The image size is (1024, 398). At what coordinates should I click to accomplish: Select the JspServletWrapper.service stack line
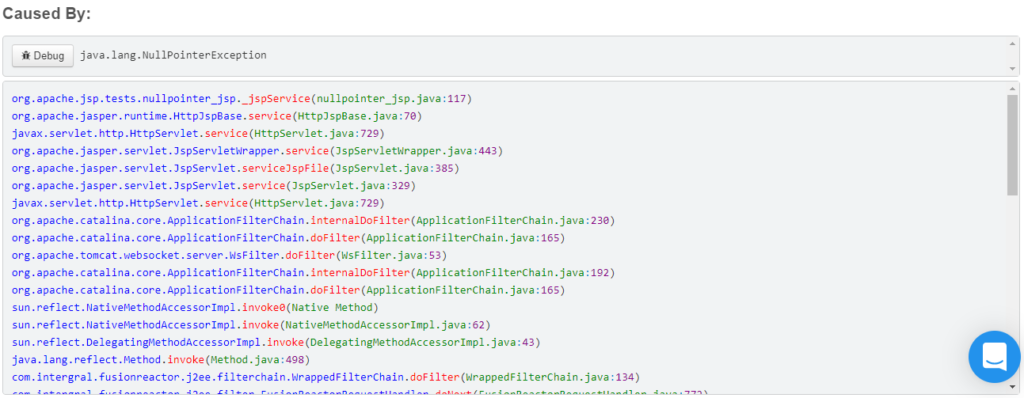tap(257, 151)
